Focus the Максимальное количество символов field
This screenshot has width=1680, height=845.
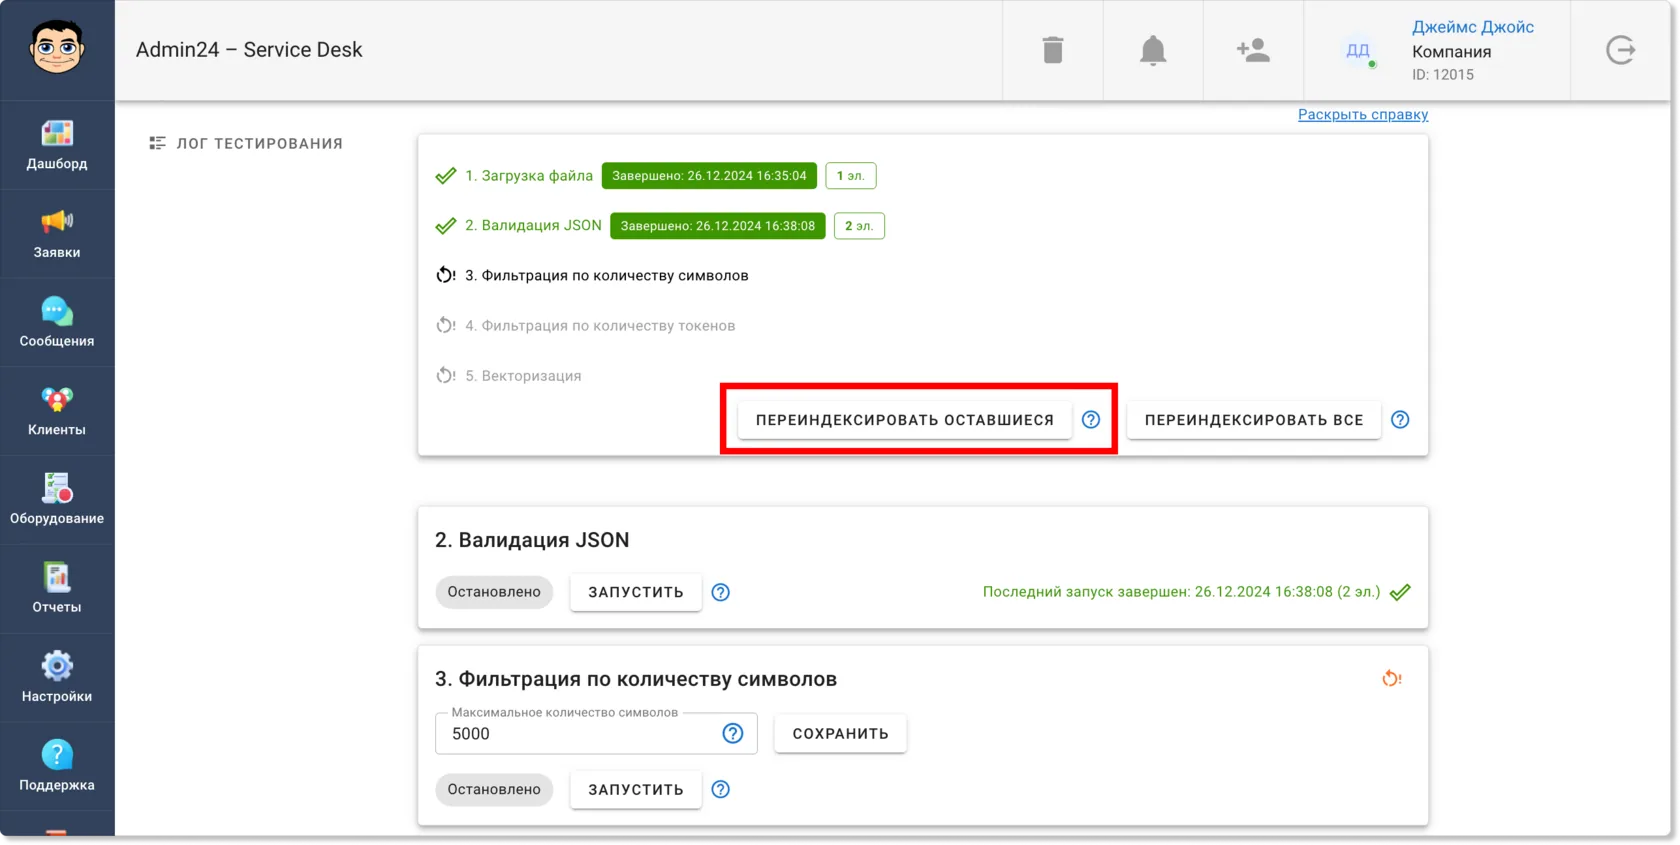click(x=596, y=733)
